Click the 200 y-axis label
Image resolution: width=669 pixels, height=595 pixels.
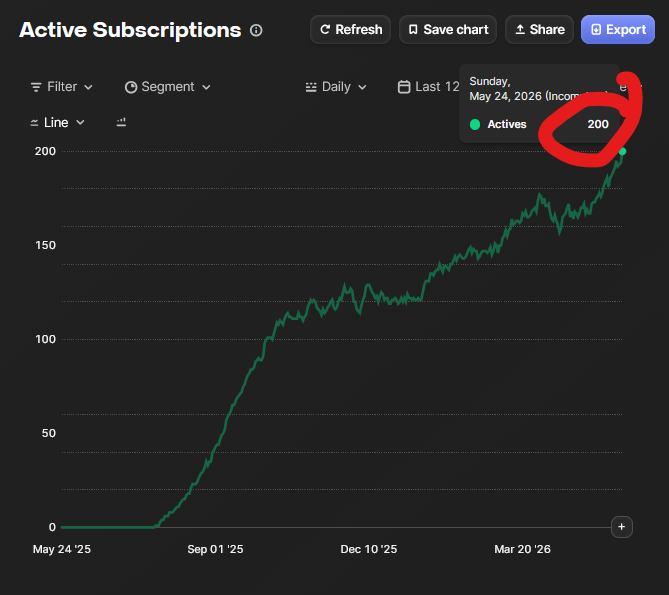[x=45, y=151]
